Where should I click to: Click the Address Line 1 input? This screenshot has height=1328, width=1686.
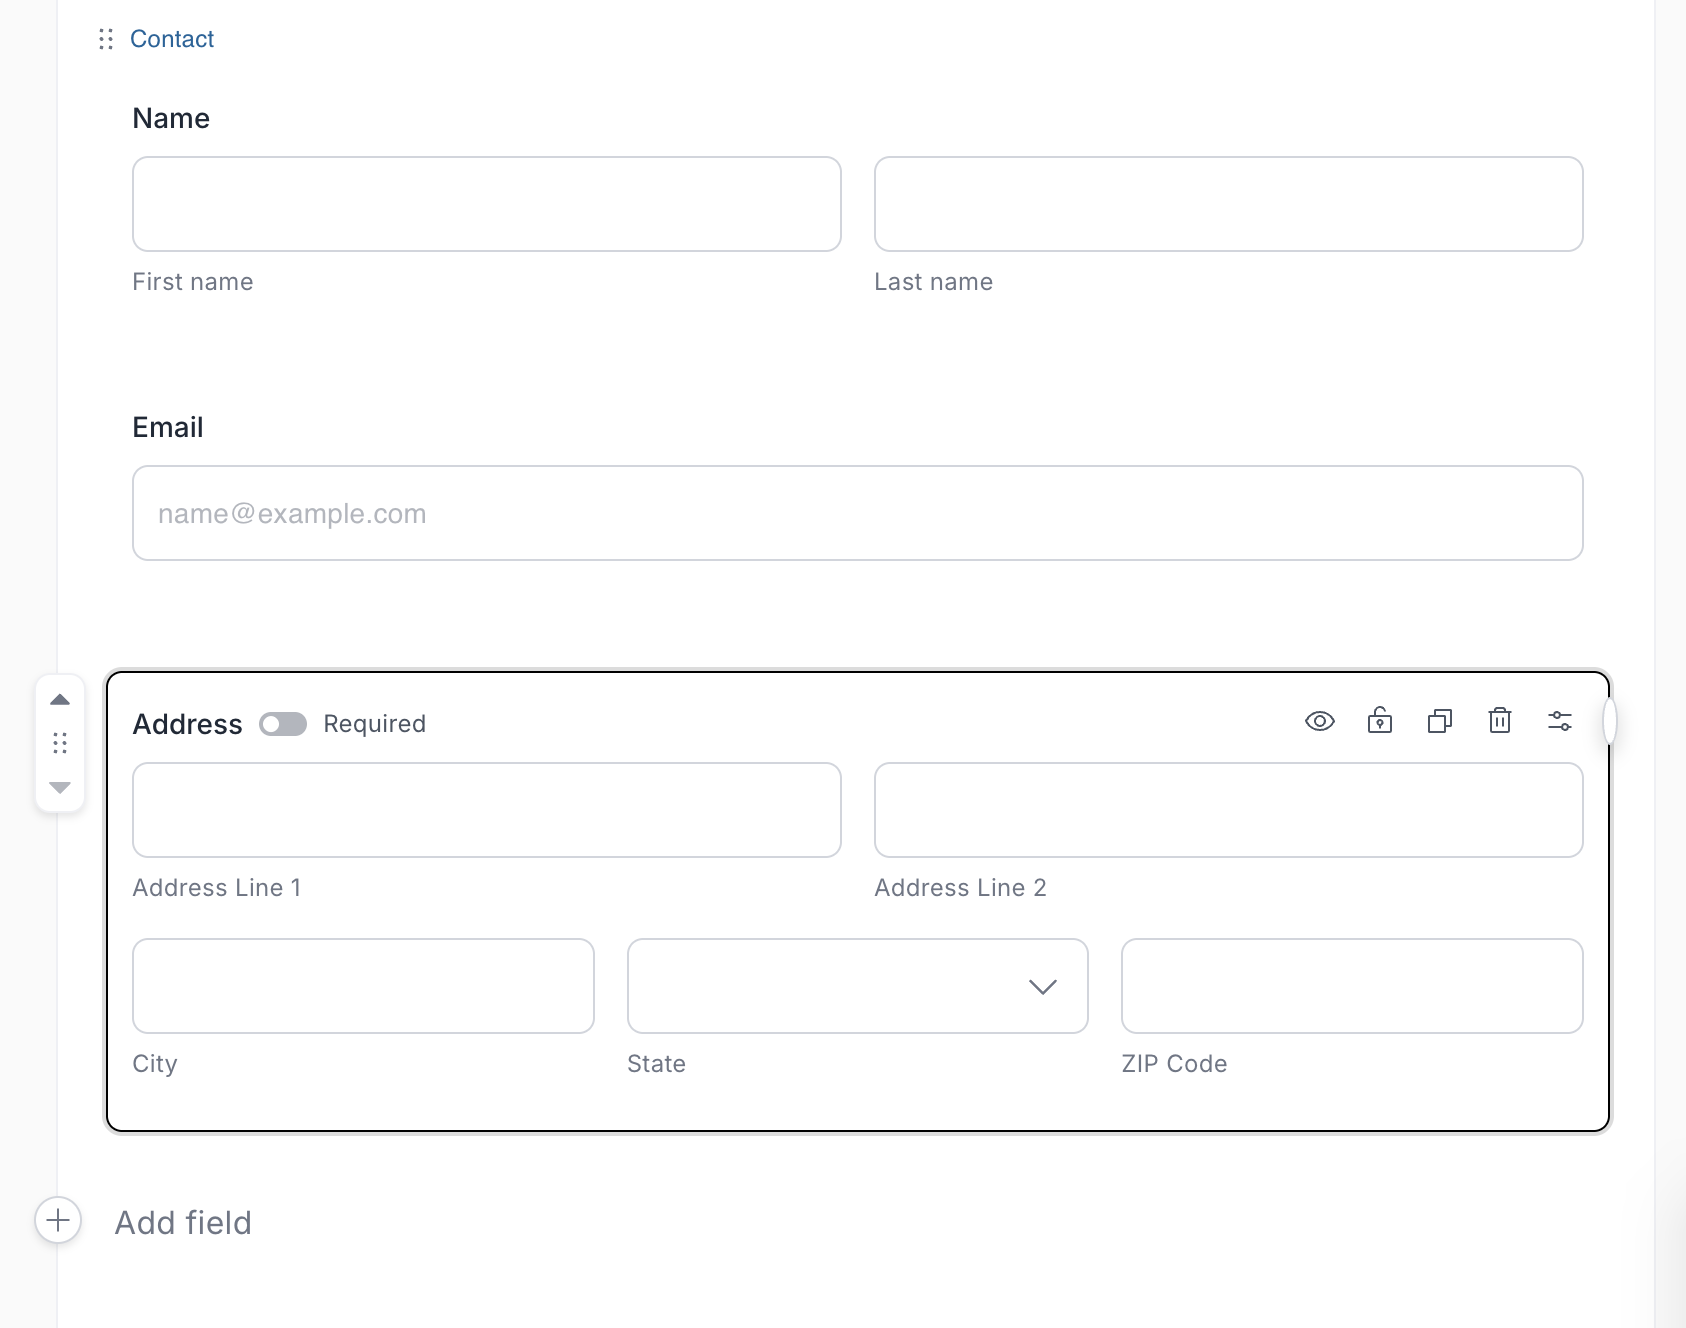pos(486,810)
